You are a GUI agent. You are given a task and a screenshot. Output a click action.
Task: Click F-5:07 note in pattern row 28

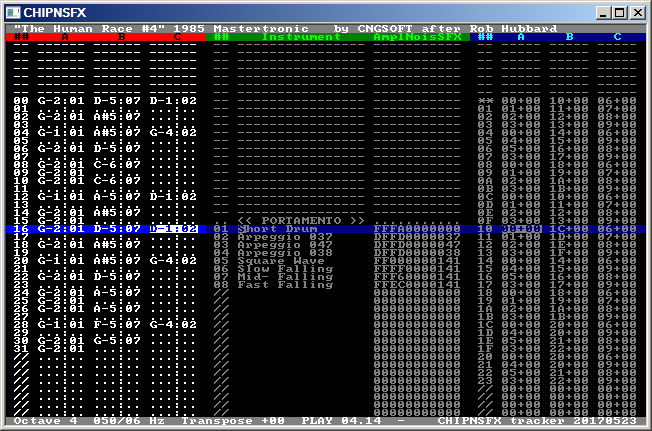117,324
